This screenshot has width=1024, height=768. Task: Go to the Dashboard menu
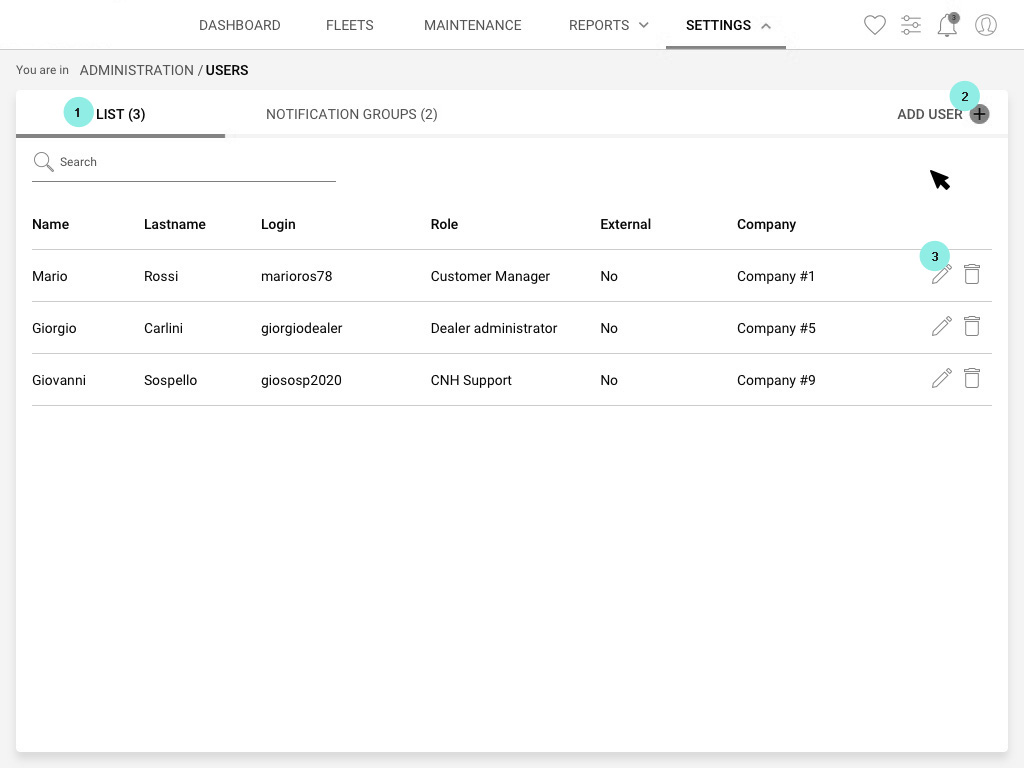point(240,25)
